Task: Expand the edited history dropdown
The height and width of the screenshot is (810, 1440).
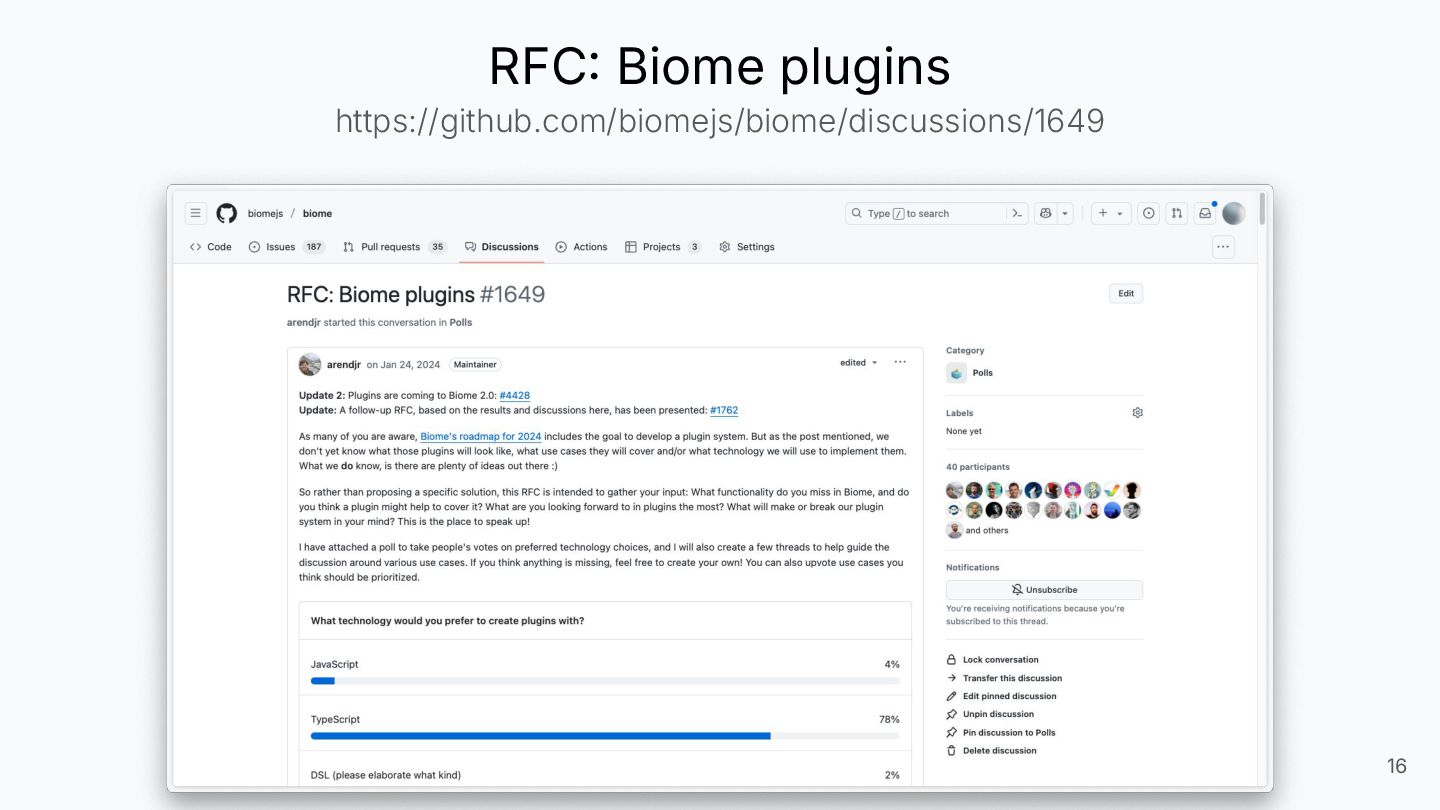Action: (859, 363)
